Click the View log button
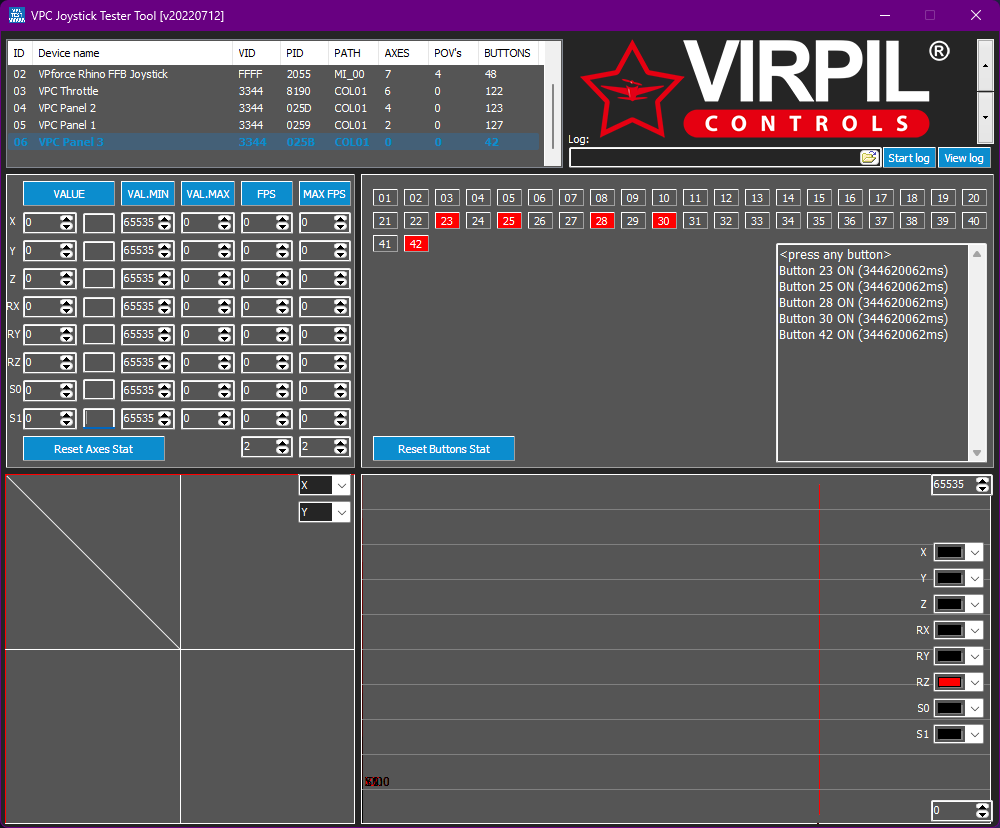 pyautogui.click(x=964, y=158)
